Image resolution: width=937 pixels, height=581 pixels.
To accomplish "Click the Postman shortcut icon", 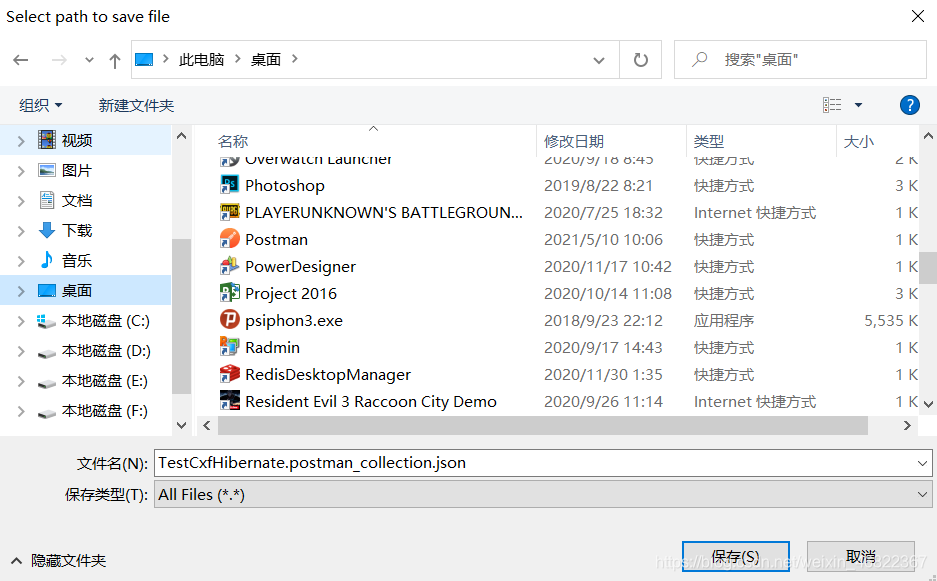I will [x=229, y=239].
